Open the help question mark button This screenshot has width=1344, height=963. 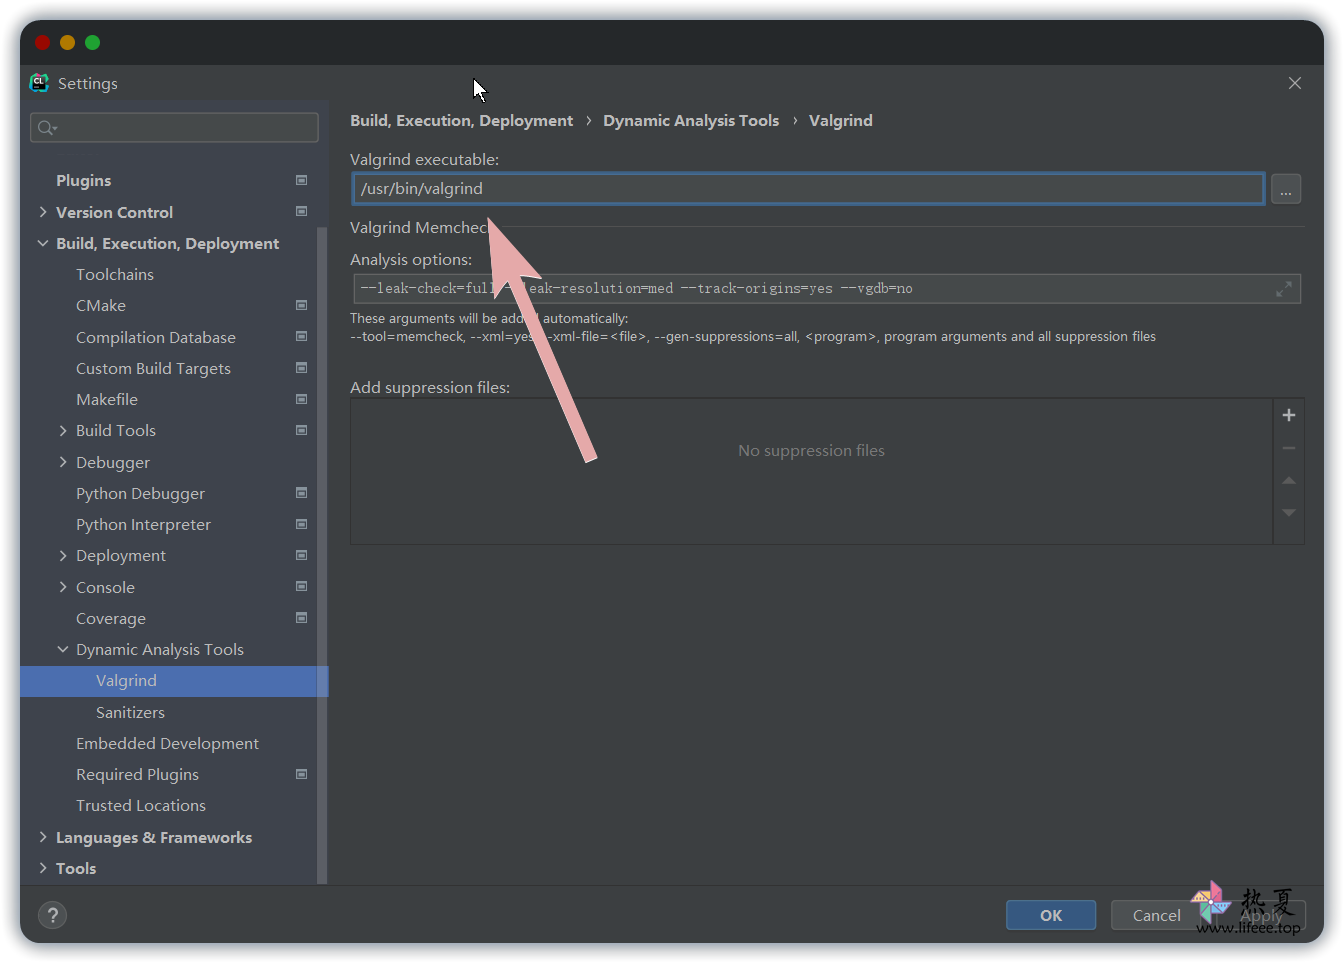53,915
